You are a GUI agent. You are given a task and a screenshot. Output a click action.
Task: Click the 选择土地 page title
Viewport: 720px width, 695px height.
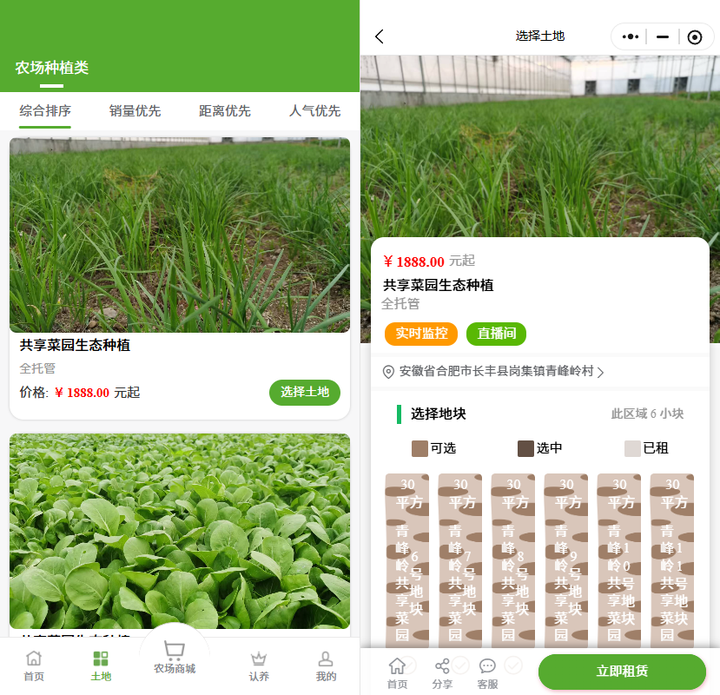[x=540, y=36]
